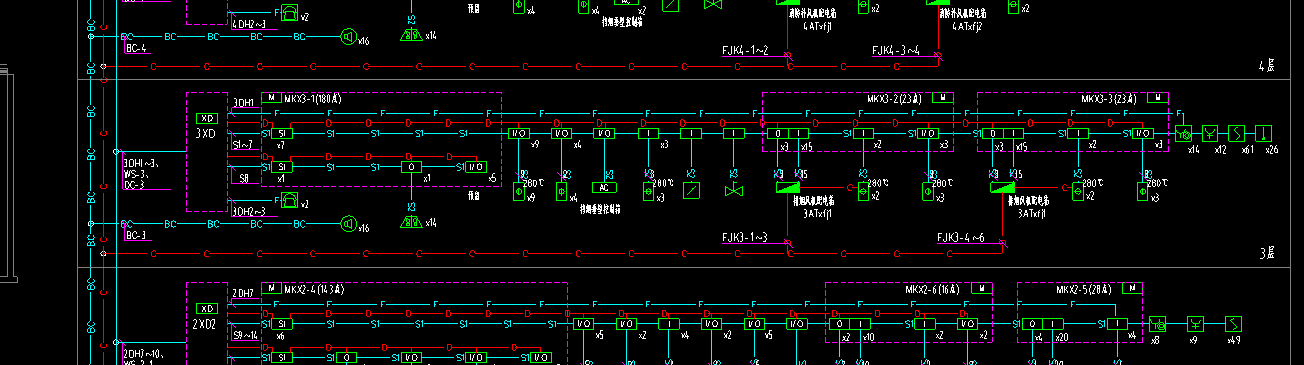Viewport: 1304px width, 365px height.
Task: Select the detector symbol labeled x26
Action: [x=1263, y=133]
